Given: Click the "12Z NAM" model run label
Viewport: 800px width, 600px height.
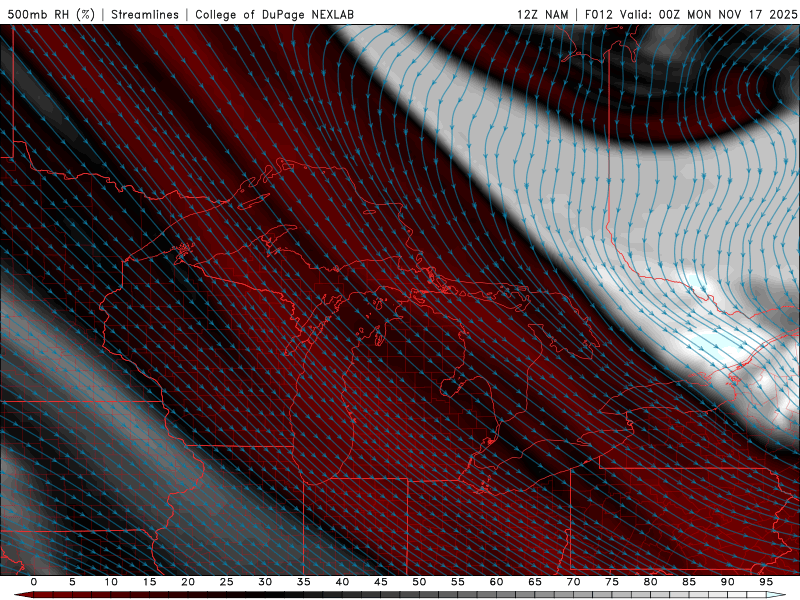Looking at the screenshot, I should (542, 14).
